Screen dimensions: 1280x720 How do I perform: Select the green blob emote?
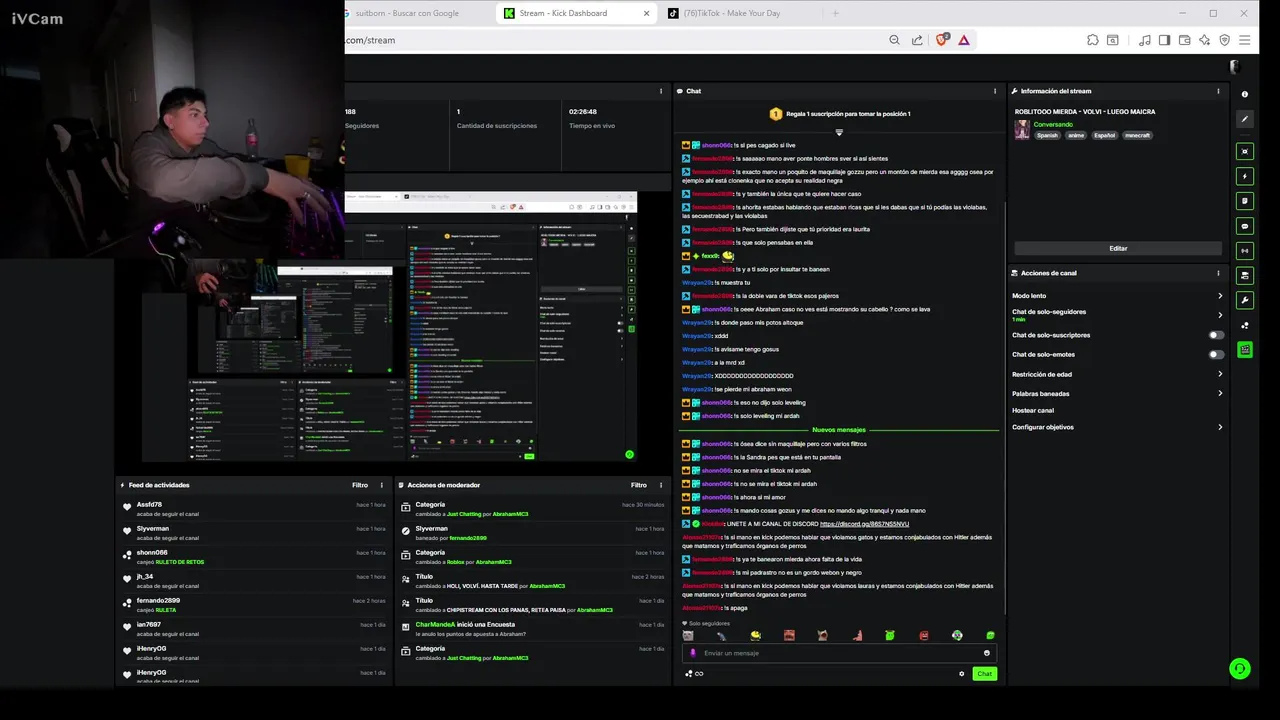pyautogui.click(x=890, y=636)
